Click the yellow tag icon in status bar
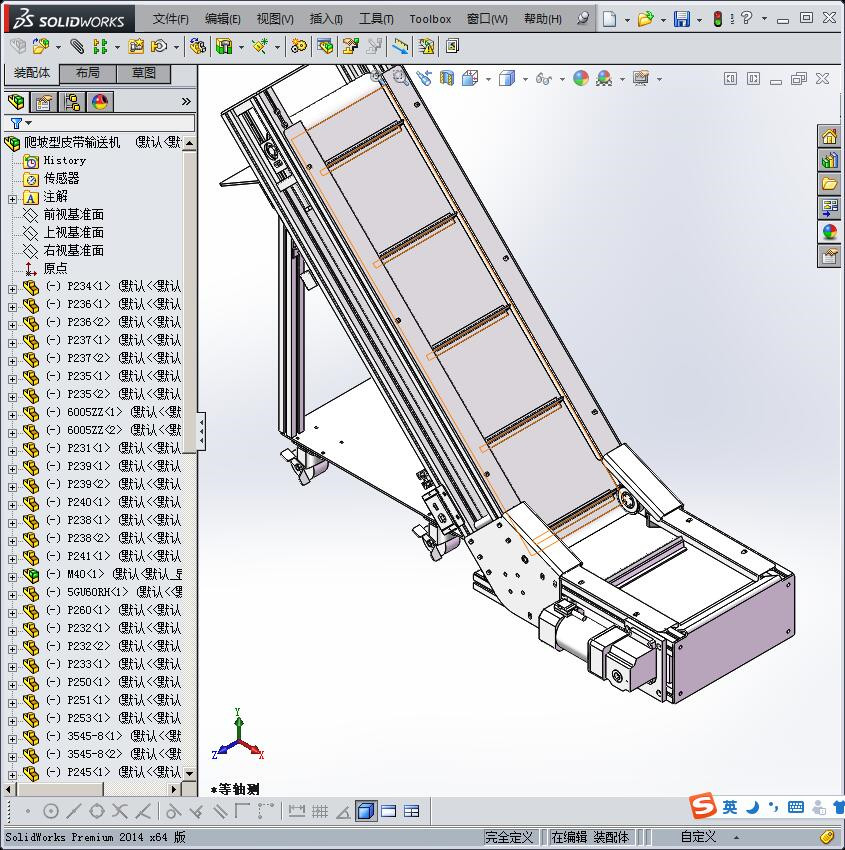Screen dimensions: 845x850 point(827,837)
